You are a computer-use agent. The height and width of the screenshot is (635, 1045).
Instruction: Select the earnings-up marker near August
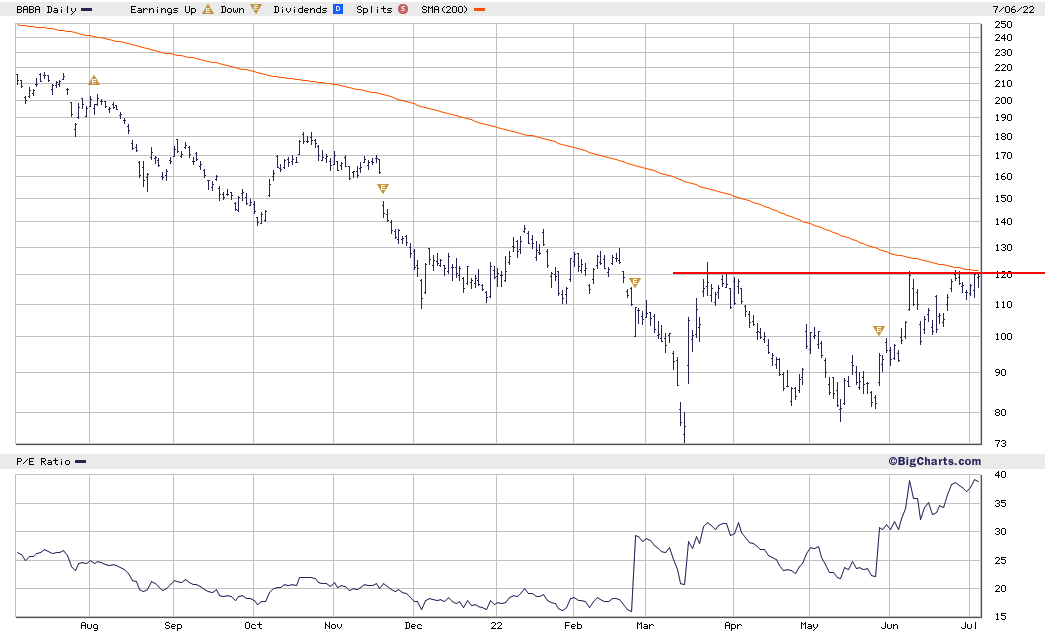pyautogui.click(x=94, y=81)
